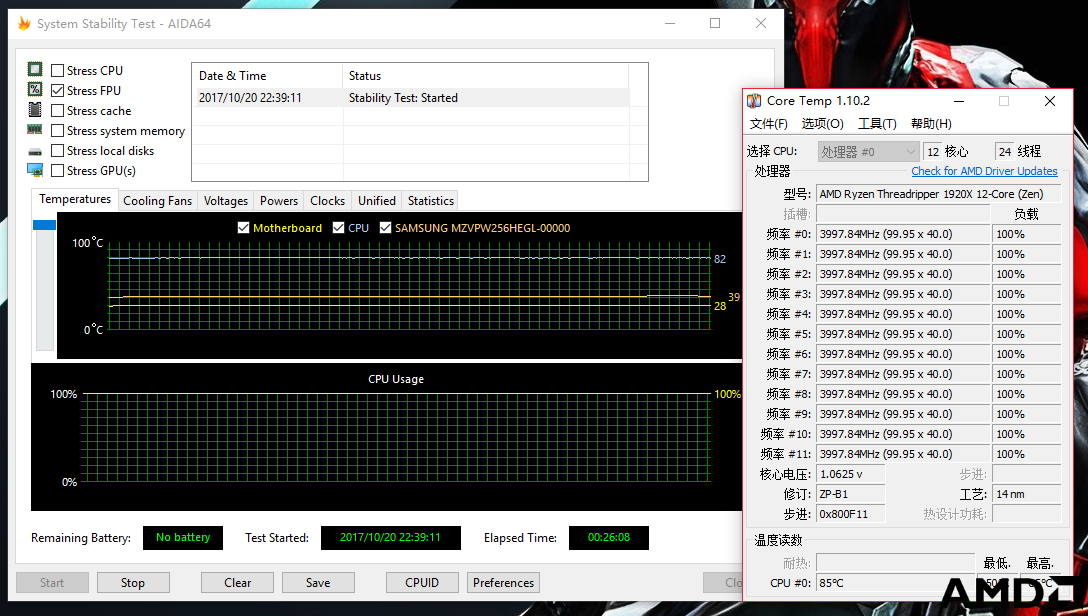Enable Stress system memory checkbox
This screenshot has height=616, width=1088.
tap(58, 130)
